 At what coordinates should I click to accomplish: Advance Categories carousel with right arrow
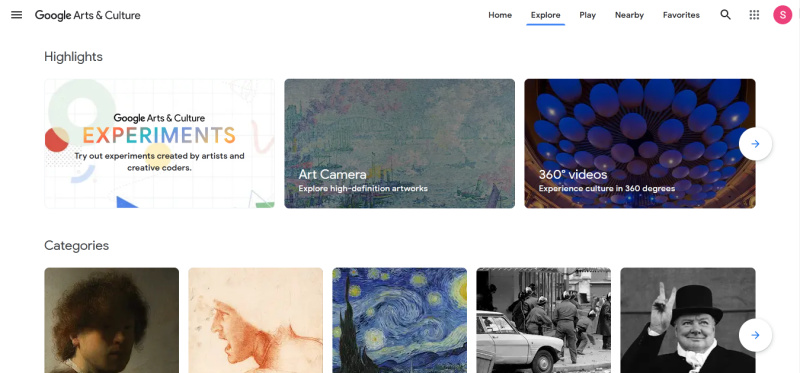[x=755, y=335]
